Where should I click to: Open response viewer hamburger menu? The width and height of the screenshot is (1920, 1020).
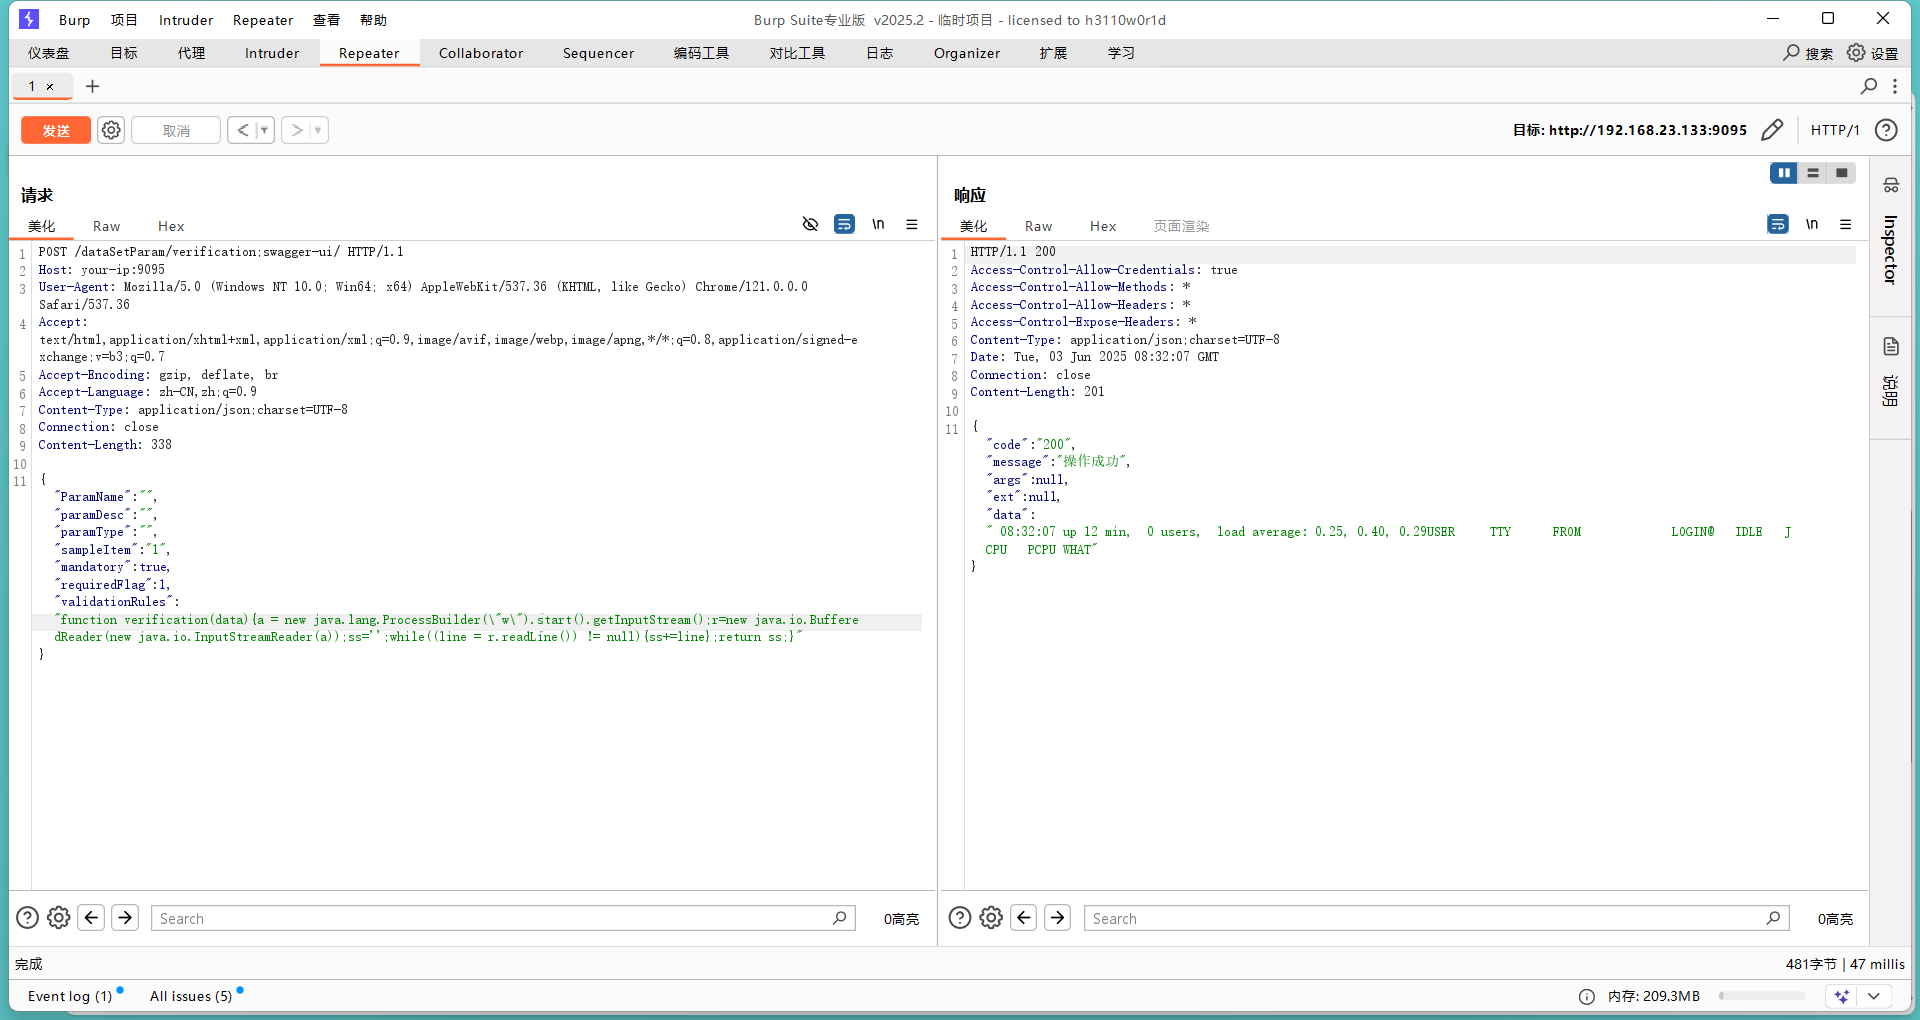[1846, 224]
